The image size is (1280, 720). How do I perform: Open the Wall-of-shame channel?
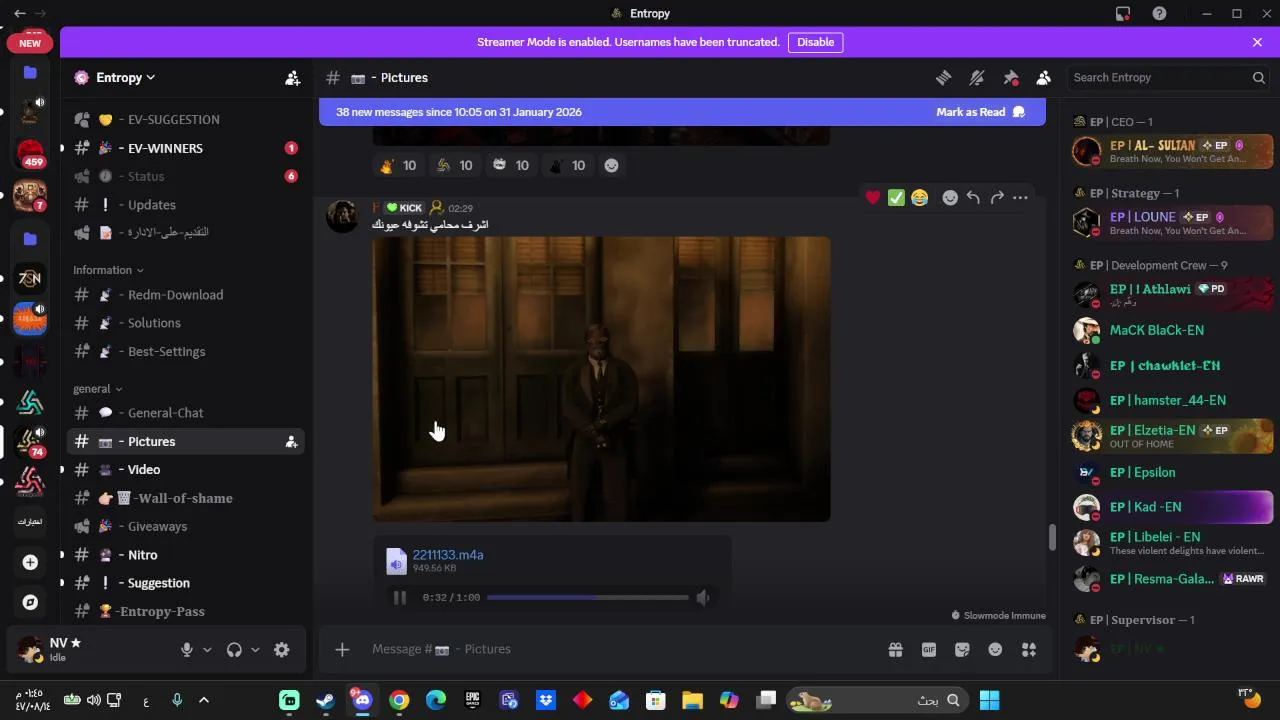(186, 498)
